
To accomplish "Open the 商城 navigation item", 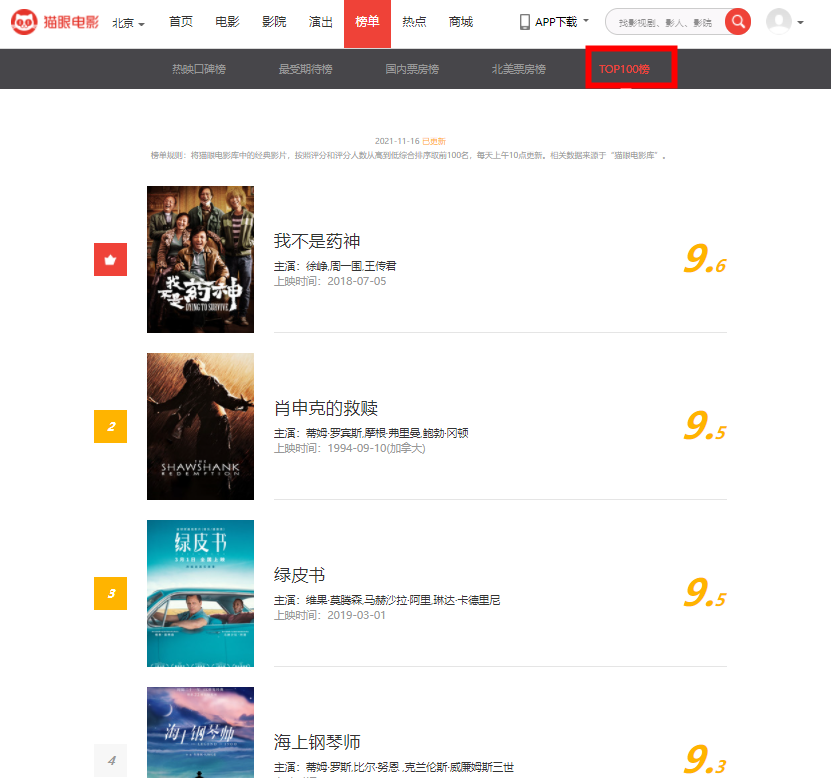I will [461, 22].
